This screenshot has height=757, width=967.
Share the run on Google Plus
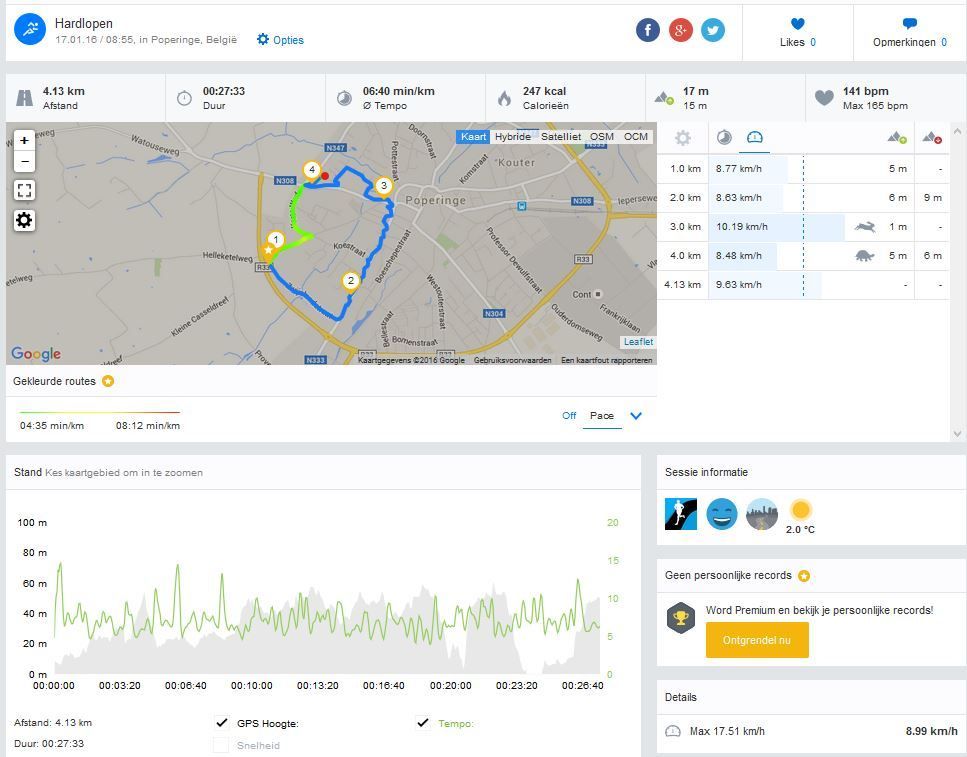click(680, 30)
